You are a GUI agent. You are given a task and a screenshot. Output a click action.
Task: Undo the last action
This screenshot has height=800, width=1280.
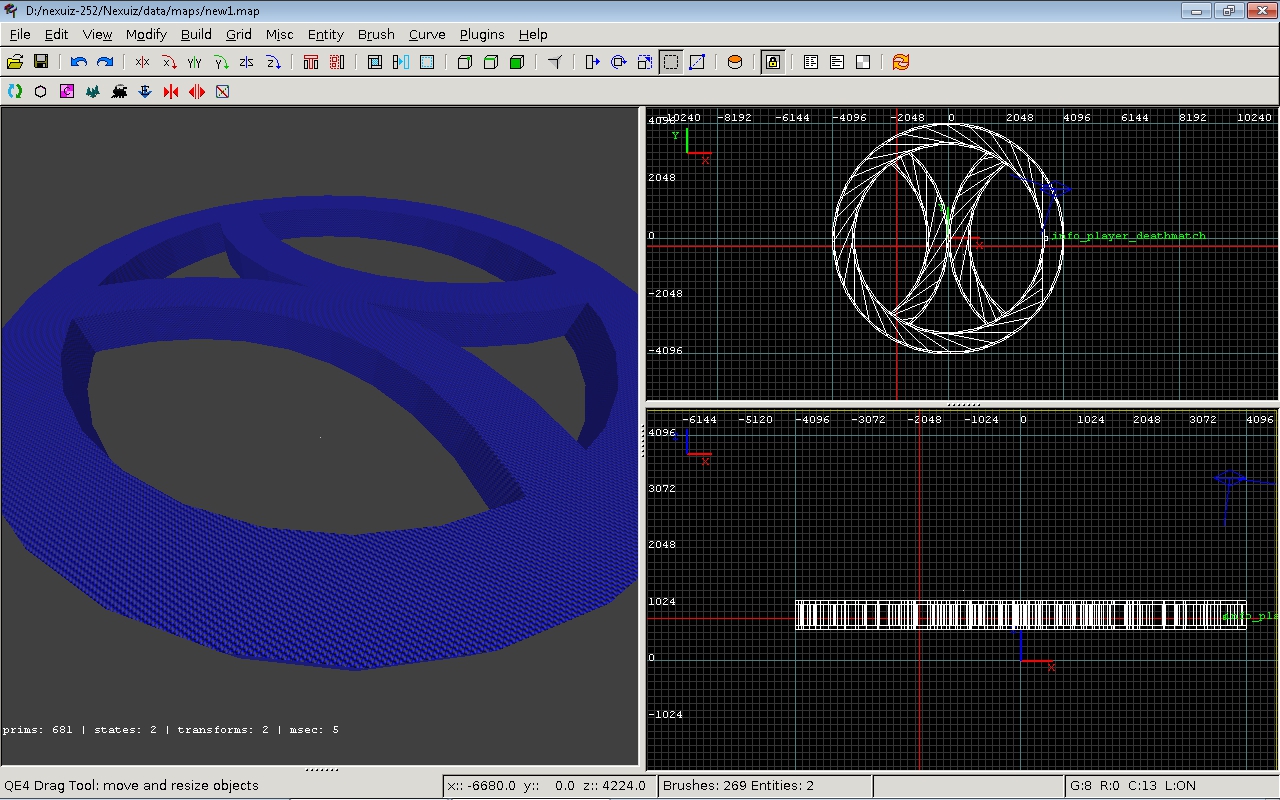click(79, 62)
